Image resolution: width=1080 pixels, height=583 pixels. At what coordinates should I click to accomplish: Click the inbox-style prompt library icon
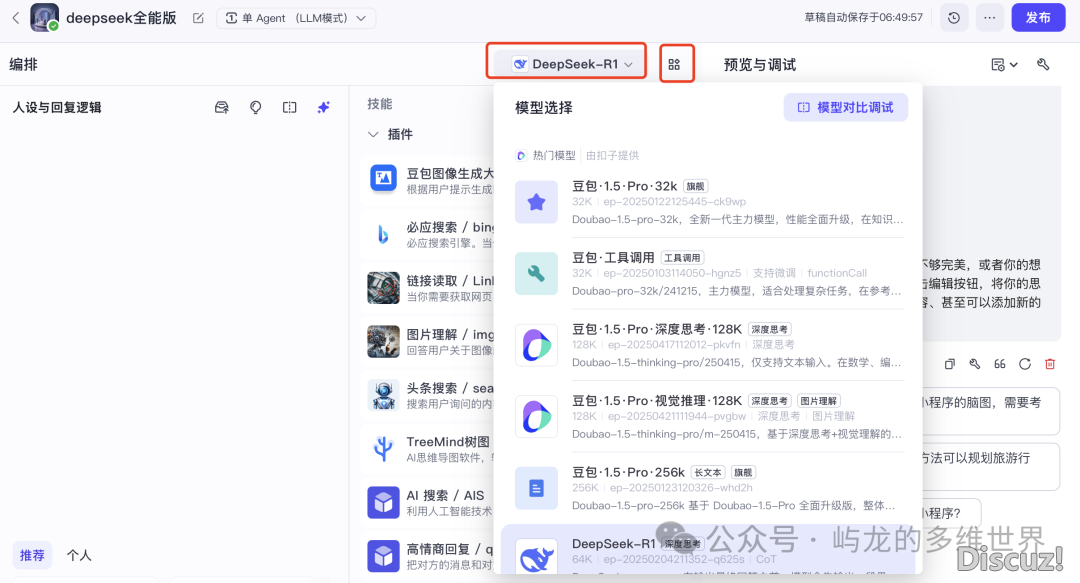point(222,108)
